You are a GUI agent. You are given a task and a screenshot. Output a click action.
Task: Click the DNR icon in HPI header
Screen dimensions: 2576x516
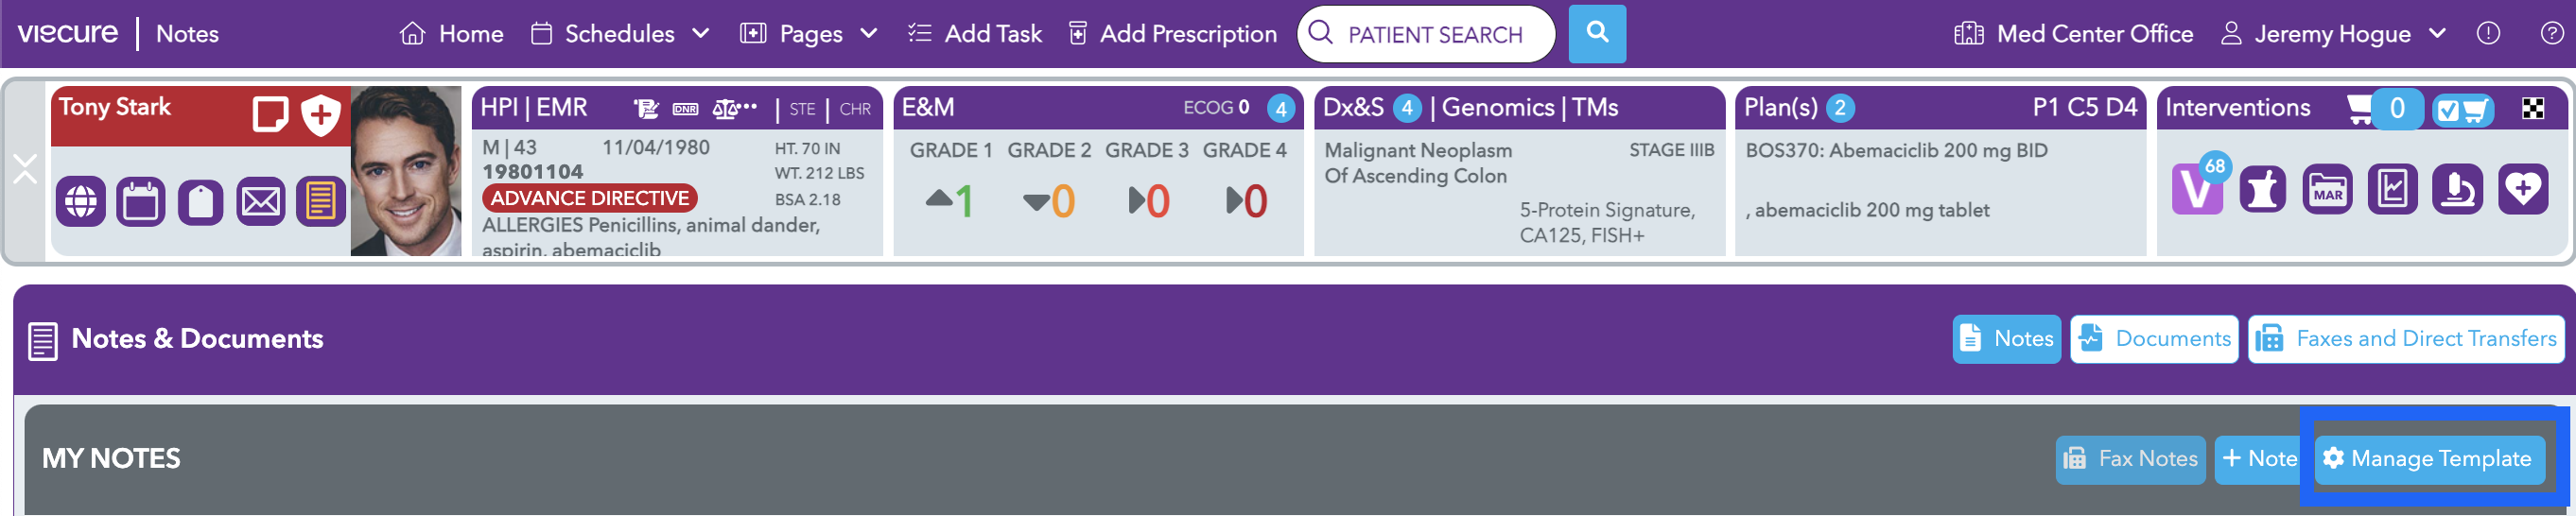pos(685,109)
